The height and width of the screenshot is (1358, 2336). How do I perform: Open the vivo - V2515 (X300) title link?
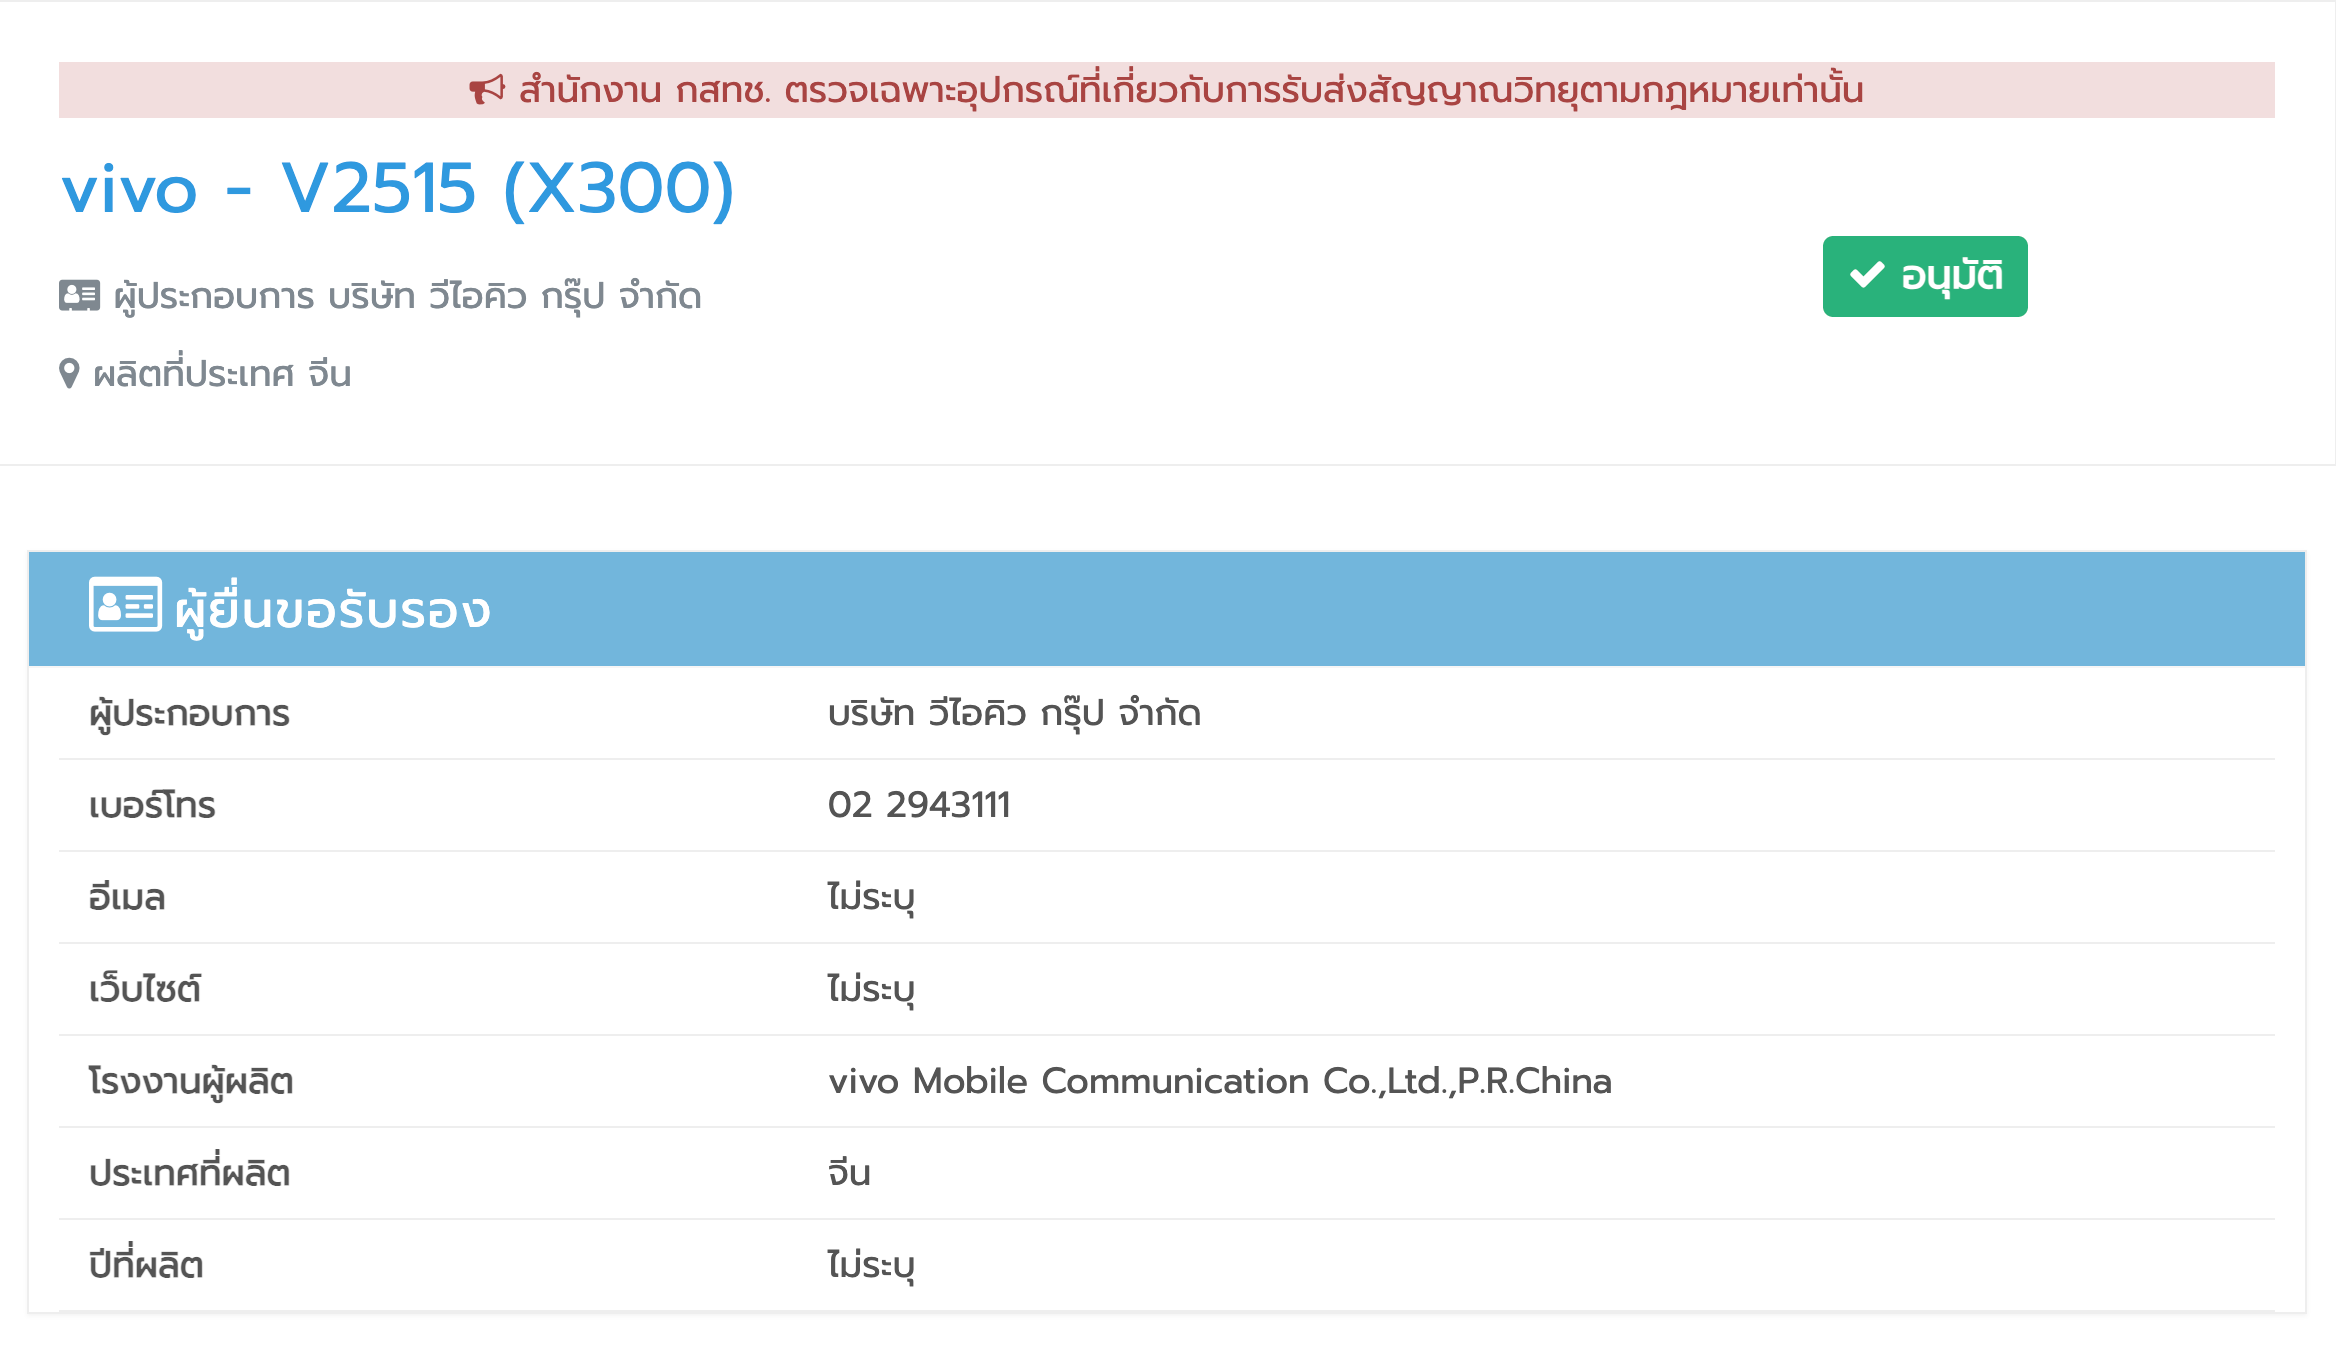click(398, 188)
